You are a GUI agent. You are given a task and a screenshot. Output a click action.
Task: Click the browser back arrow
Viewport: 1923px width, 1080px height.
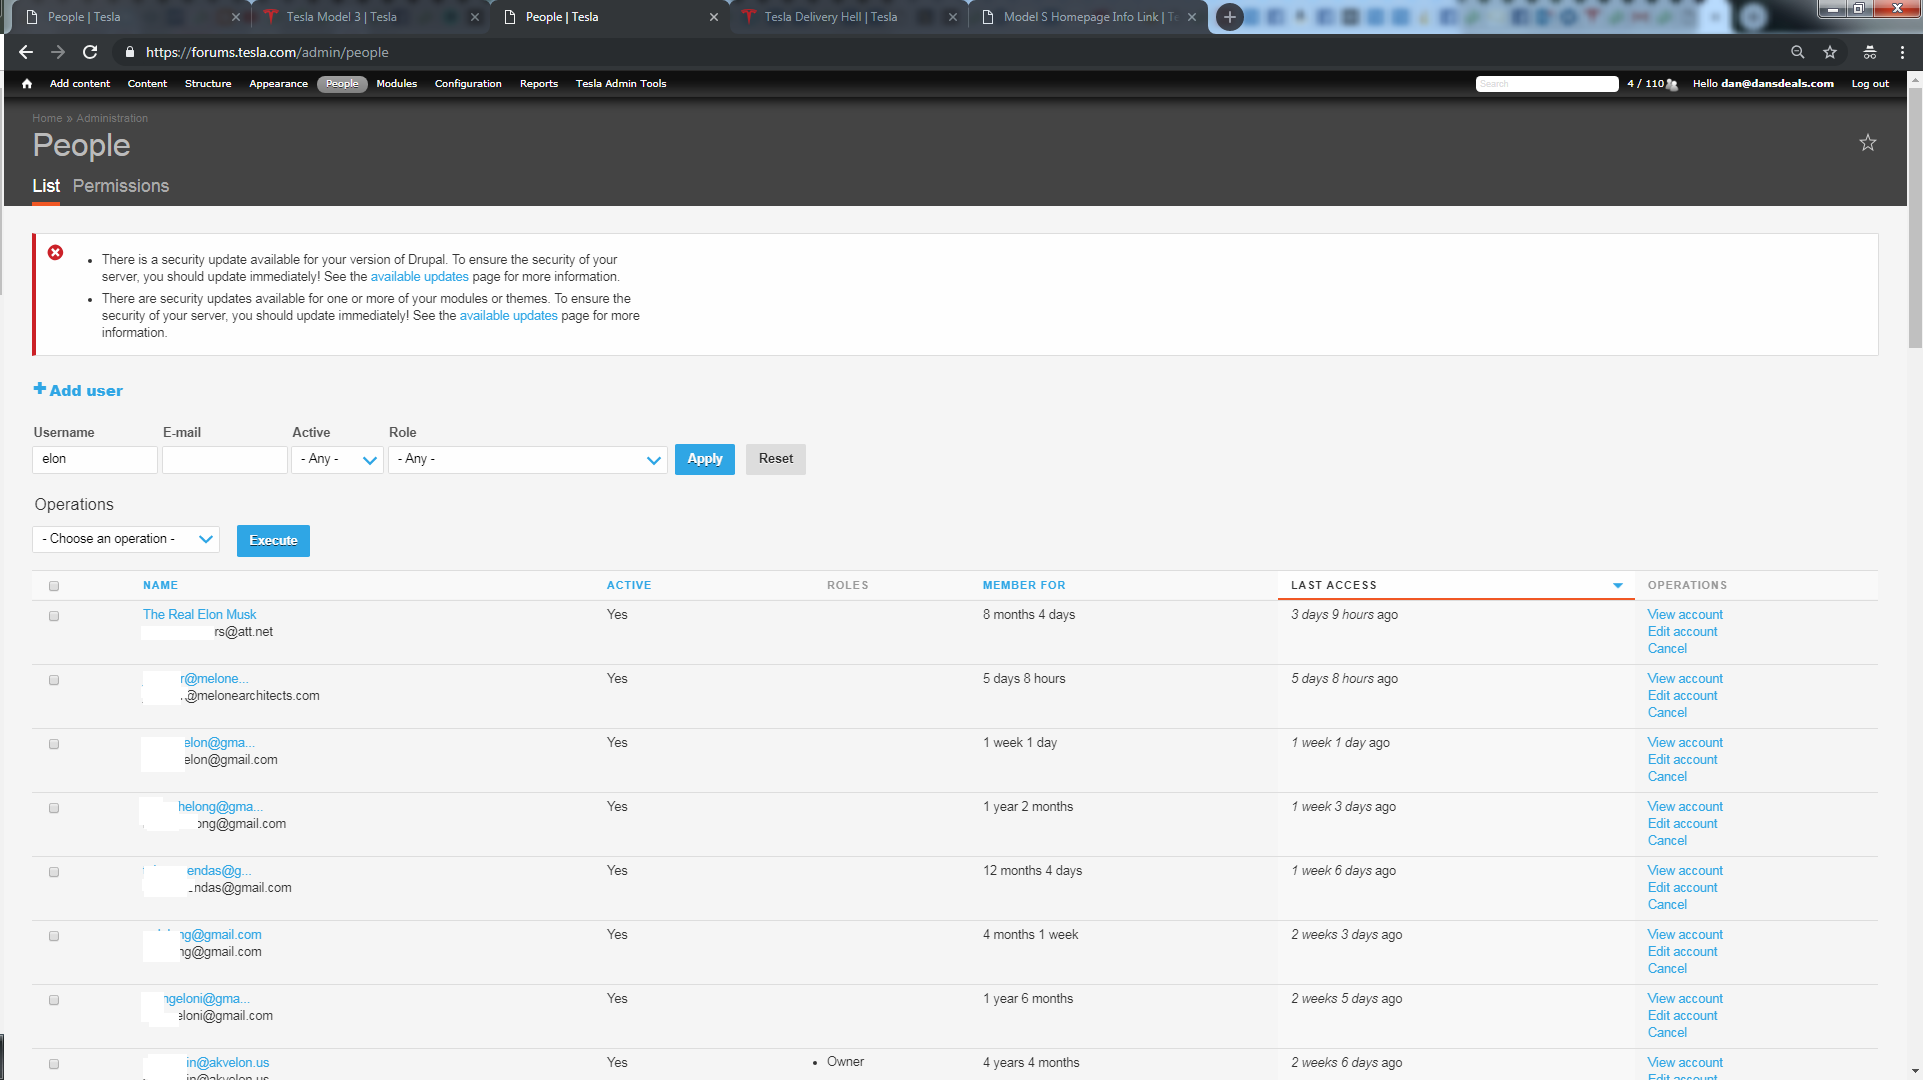pos(26,52)
